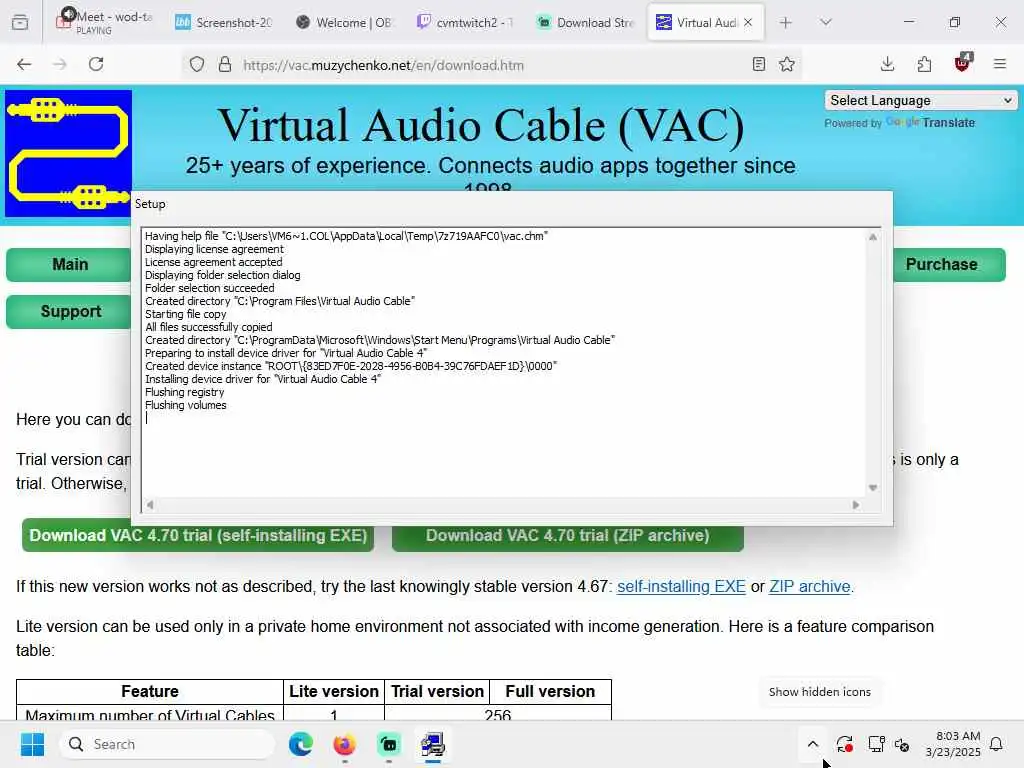1024x768 pixels.
Task: Open the Firefox hamburger application menu
Action: coord(999,64)
